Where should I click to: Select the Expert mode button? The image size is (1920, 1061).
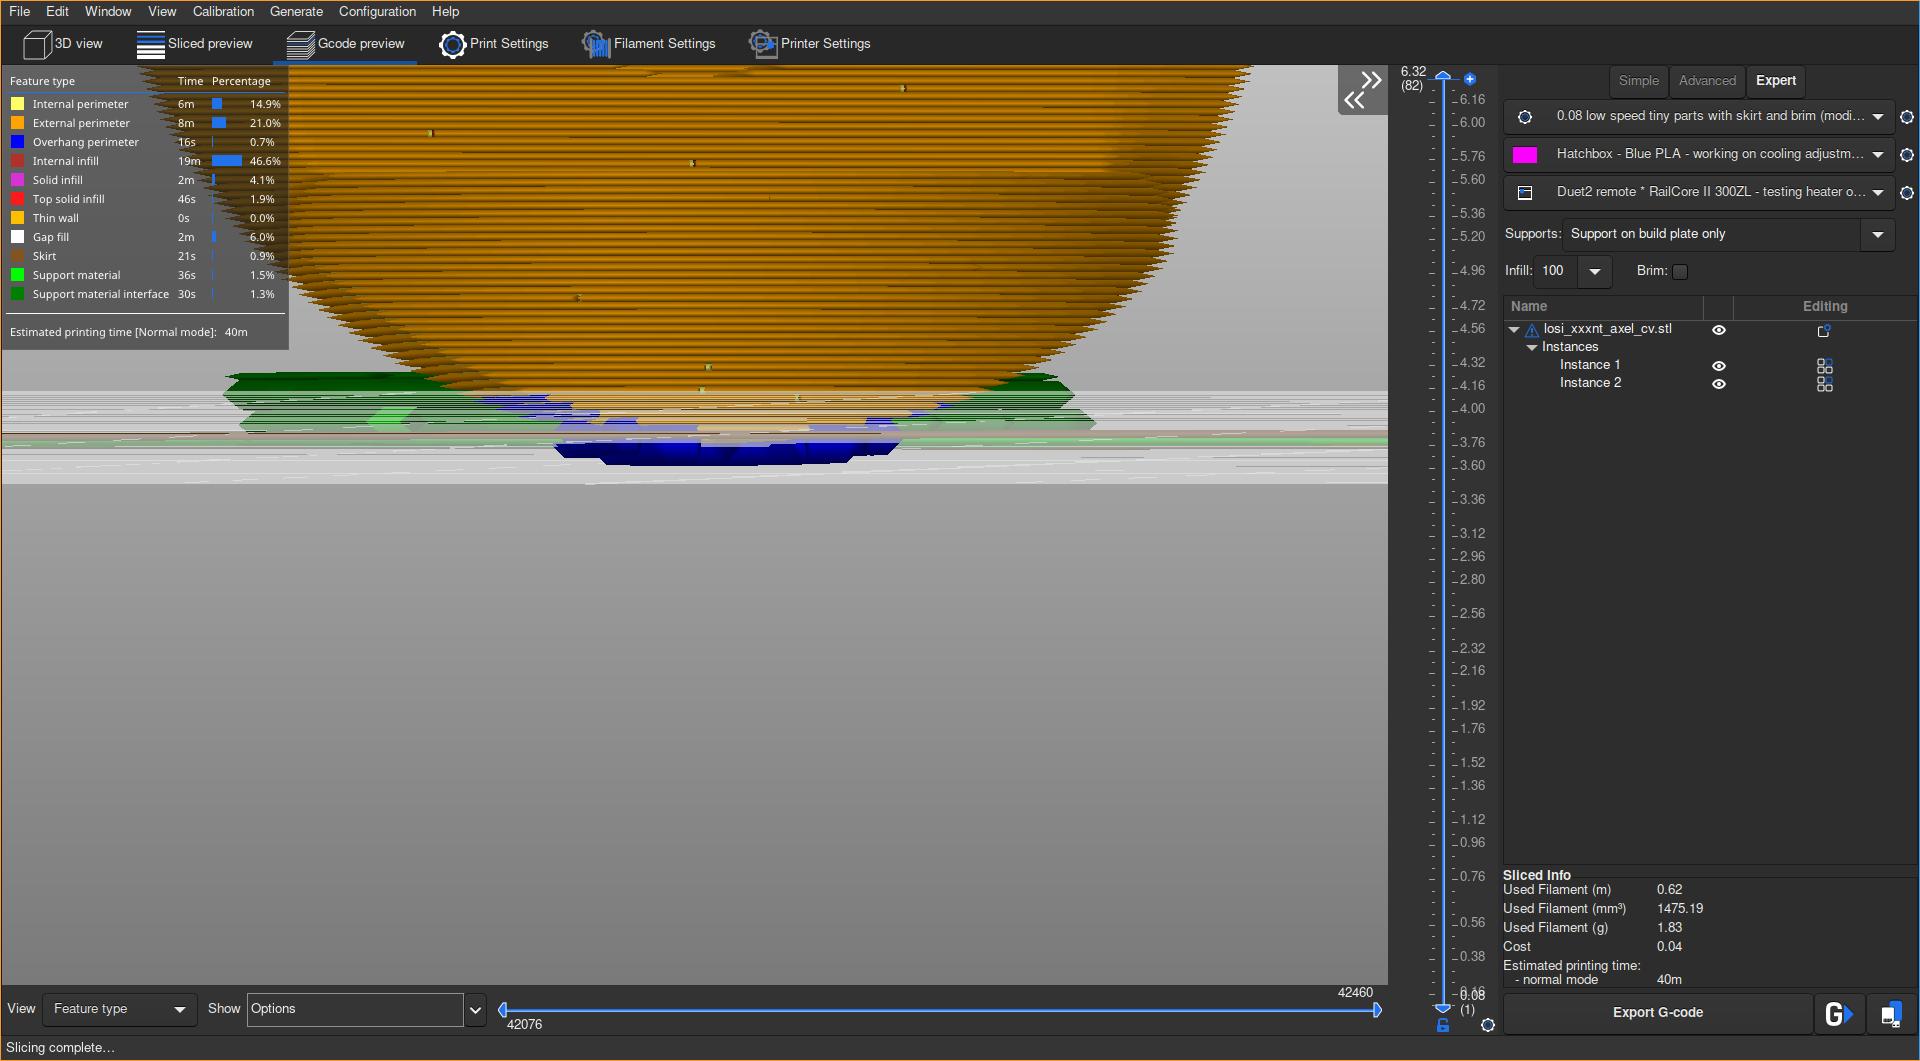(1775, 81)
